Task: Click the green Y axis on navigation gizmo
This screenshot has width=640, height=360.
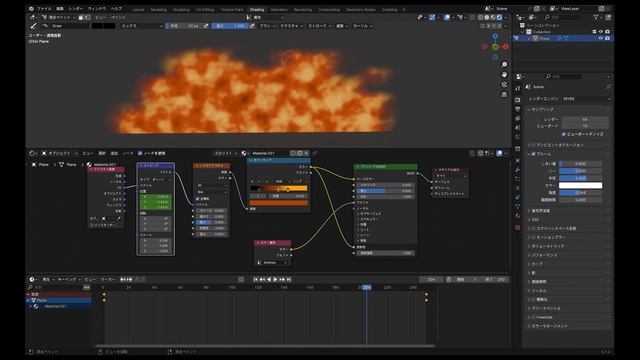Action: tap(495, 47)
